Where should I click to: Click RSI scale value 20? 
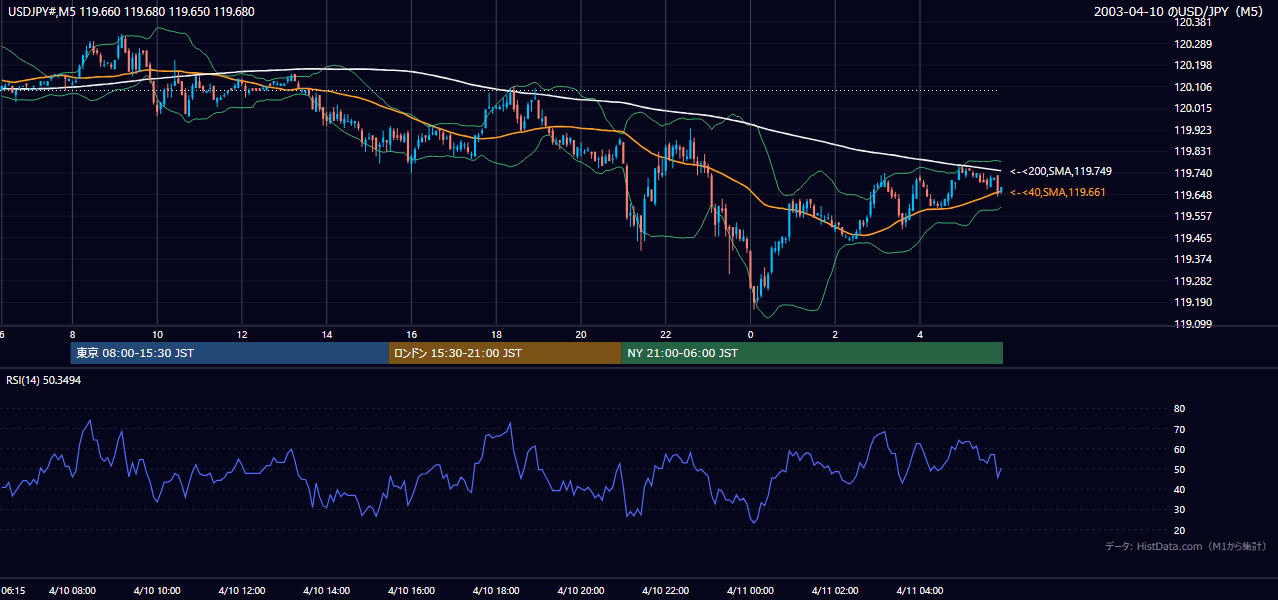click(1179, 530)
